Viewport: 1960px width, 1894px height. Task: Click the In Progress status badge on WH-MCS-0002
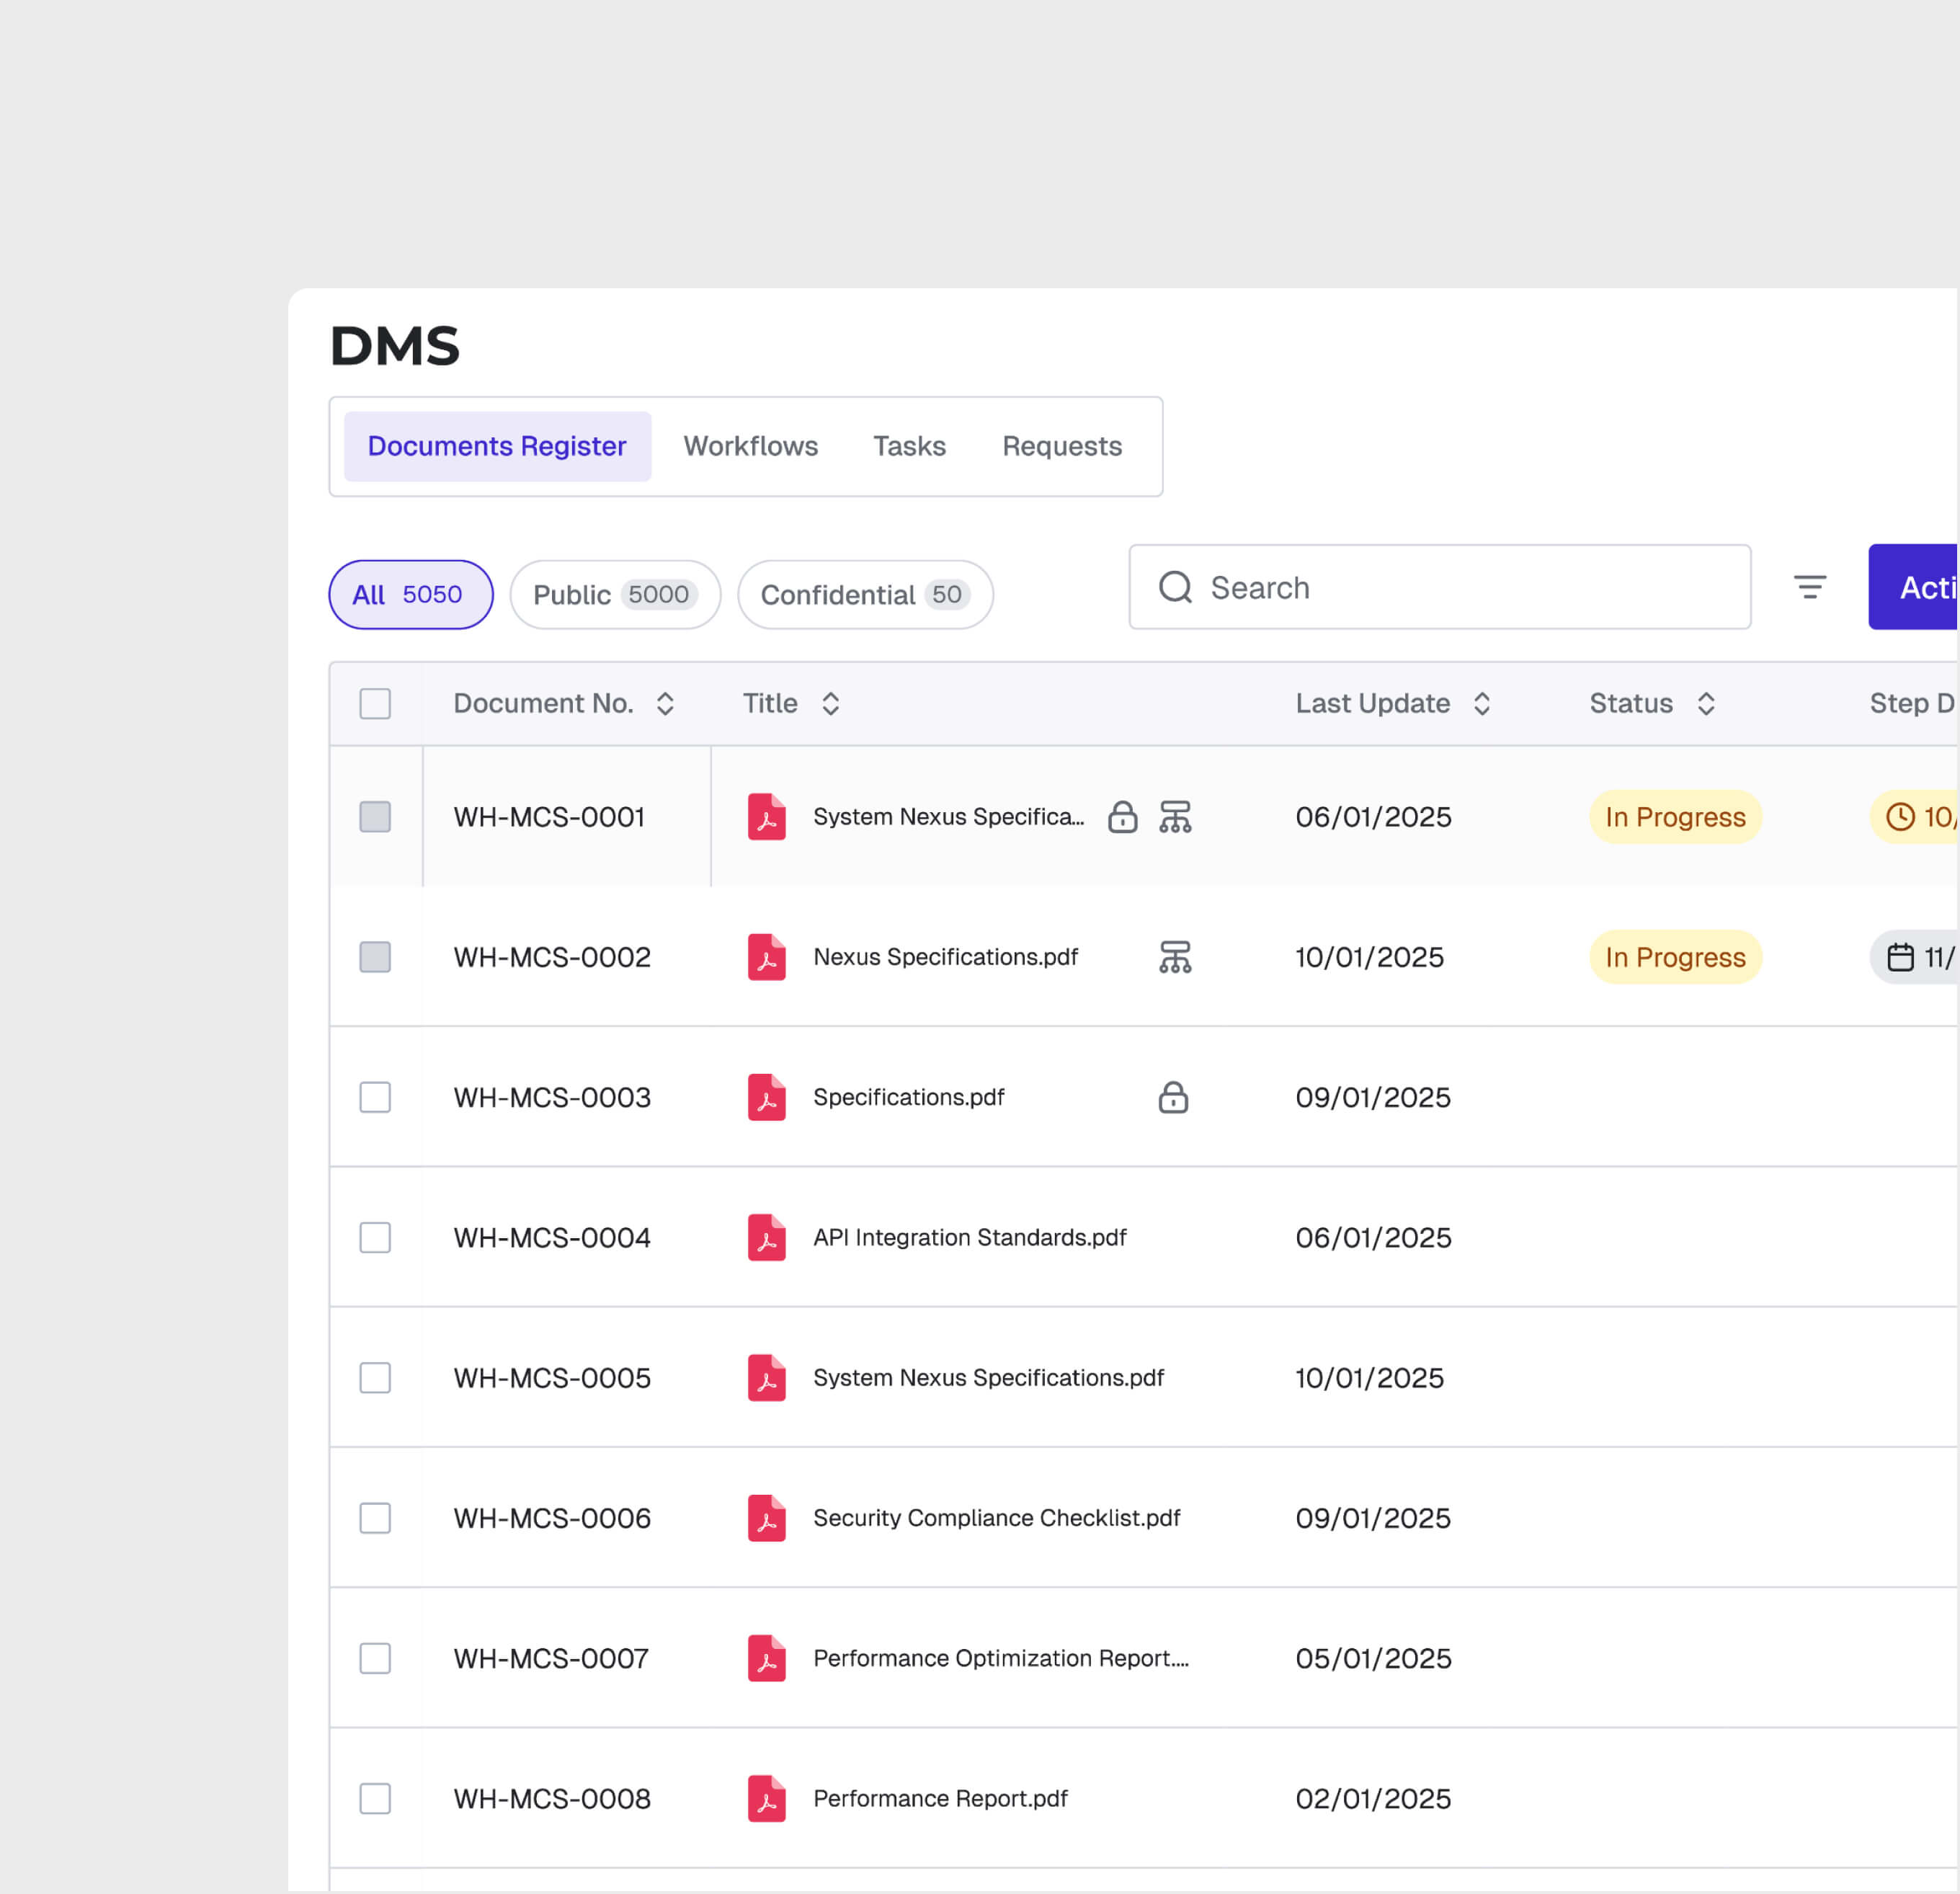pos(1675,957)
